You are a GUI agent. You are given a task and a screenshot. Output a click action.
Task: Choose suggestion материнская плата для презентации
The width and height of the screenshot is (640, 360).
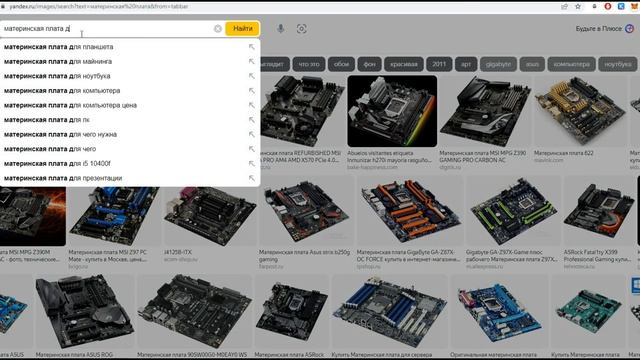pyautogui.click(x=130, y=178)
